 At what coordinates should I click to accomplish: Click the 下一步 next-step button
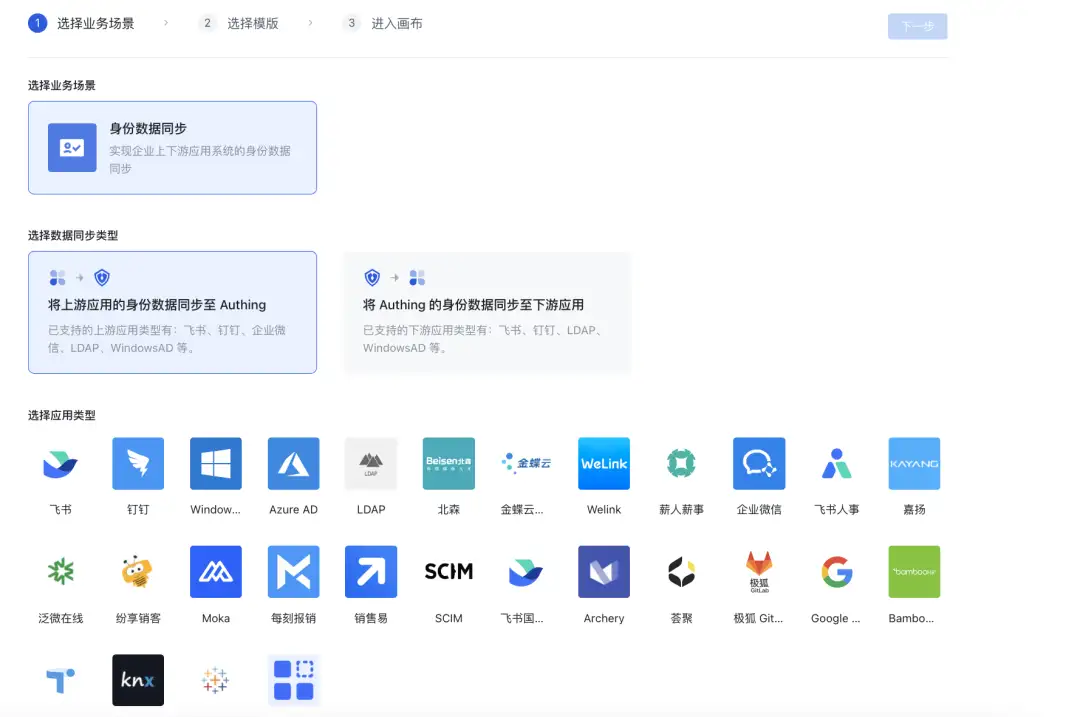point(917,26)
